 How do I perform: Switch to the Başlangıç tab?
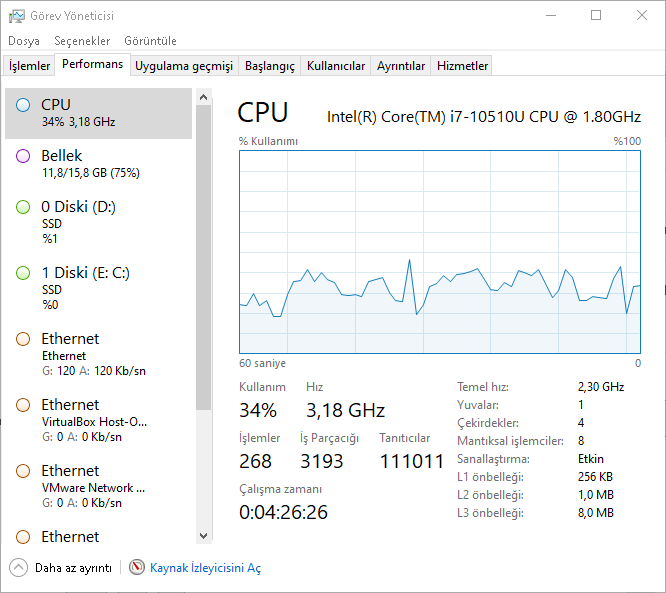point(270,66)
